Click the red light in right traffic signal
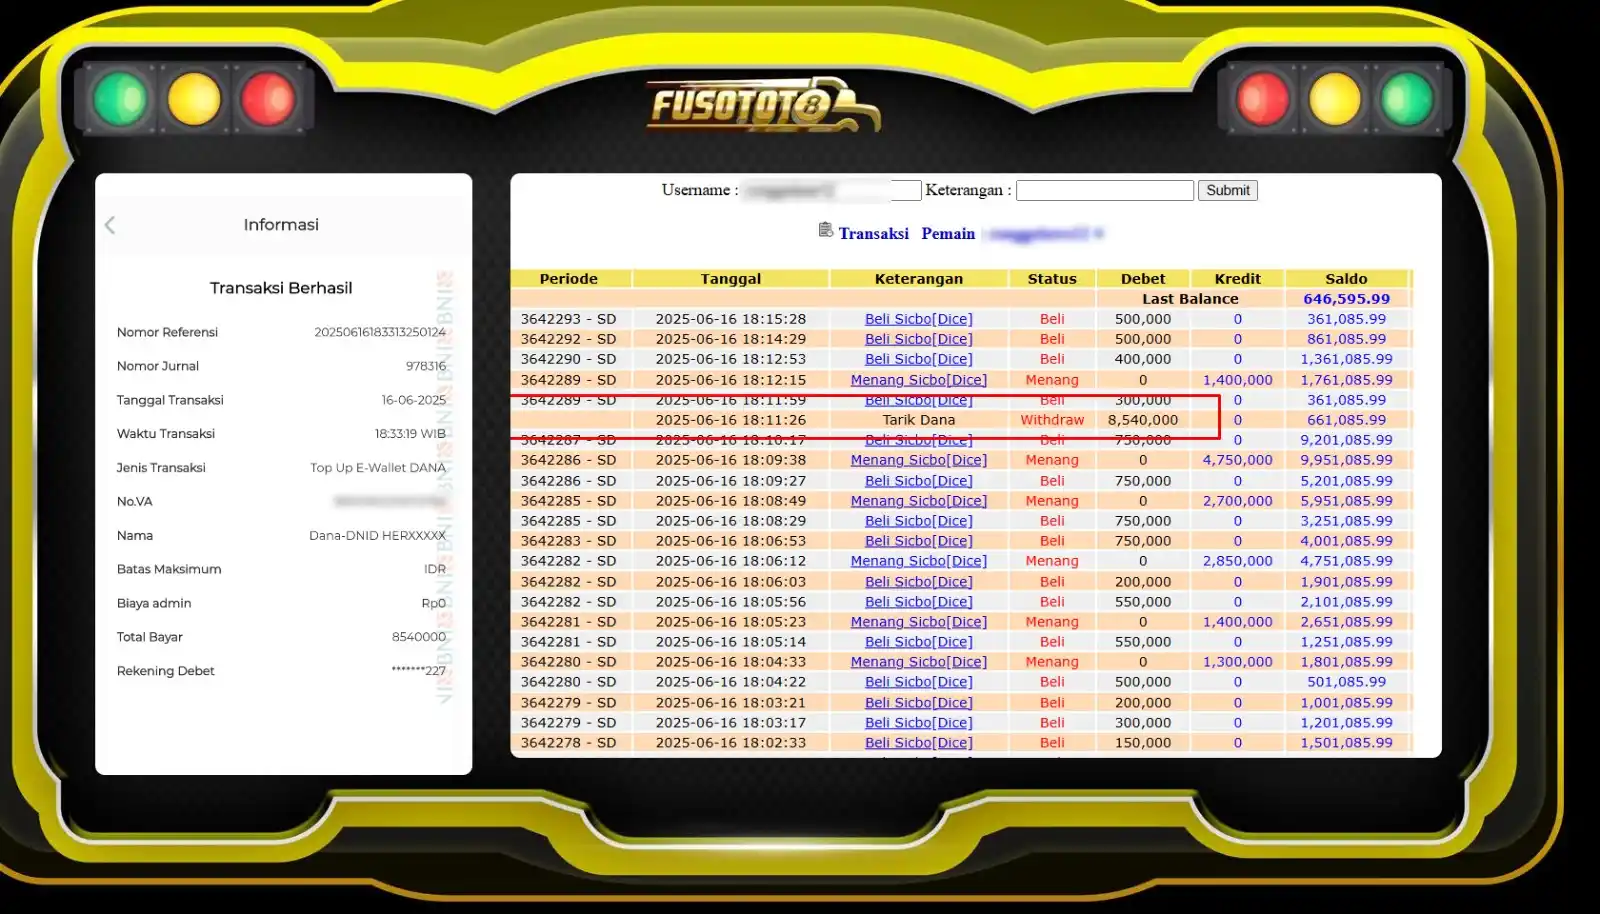The height and width of the screenshot is (914, 1600). pos(1262,99)
